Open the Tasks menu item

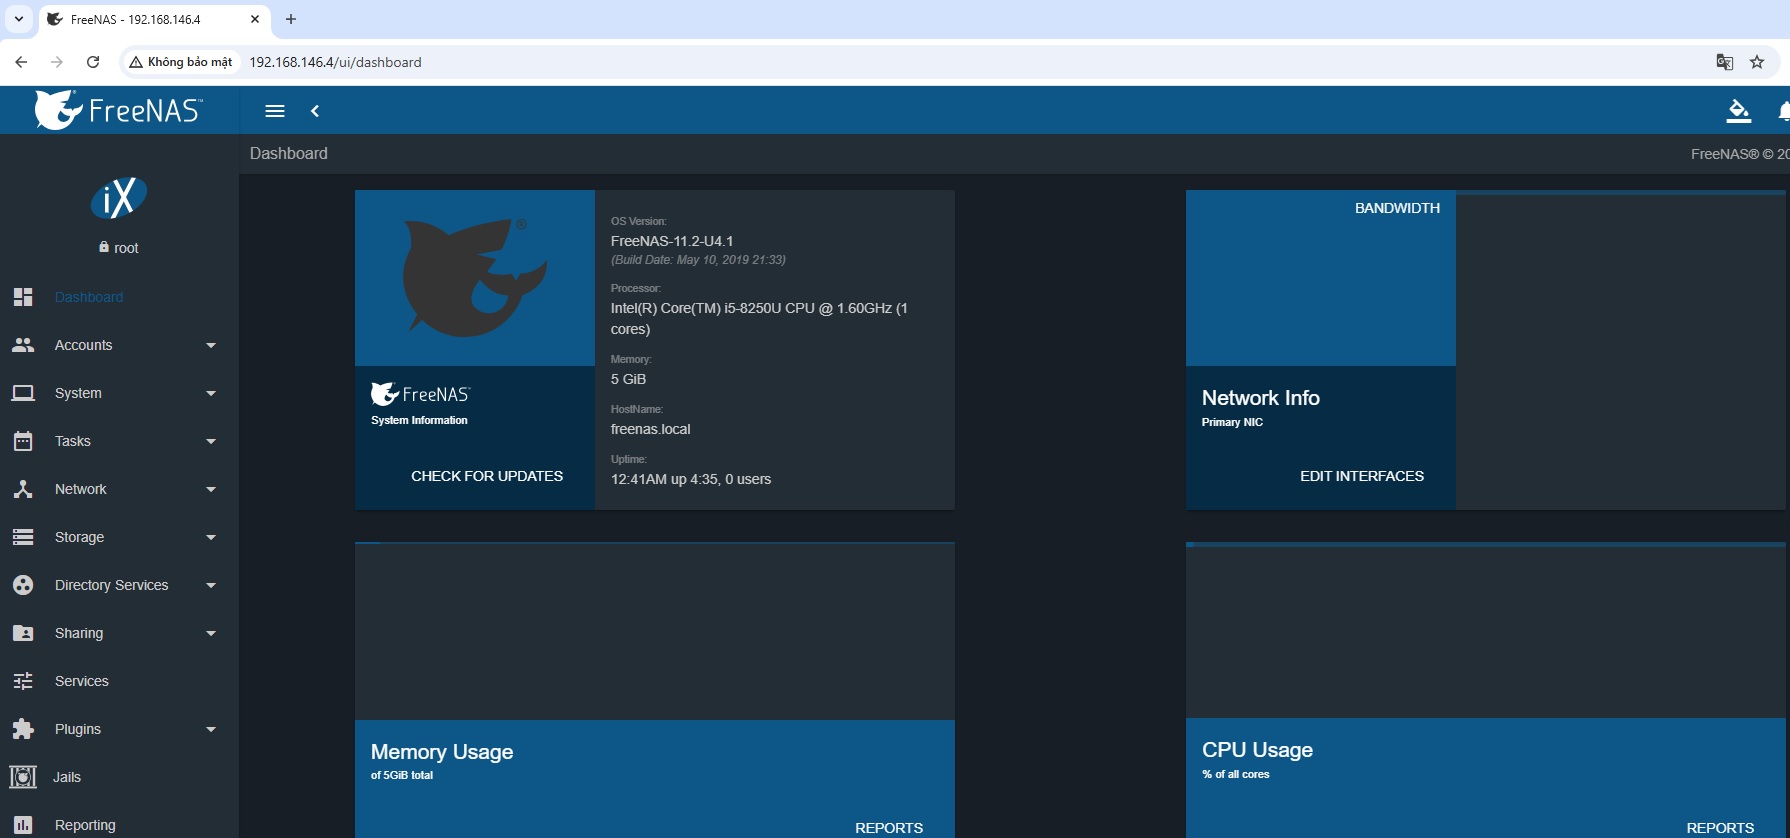click(x=73, y=441)
